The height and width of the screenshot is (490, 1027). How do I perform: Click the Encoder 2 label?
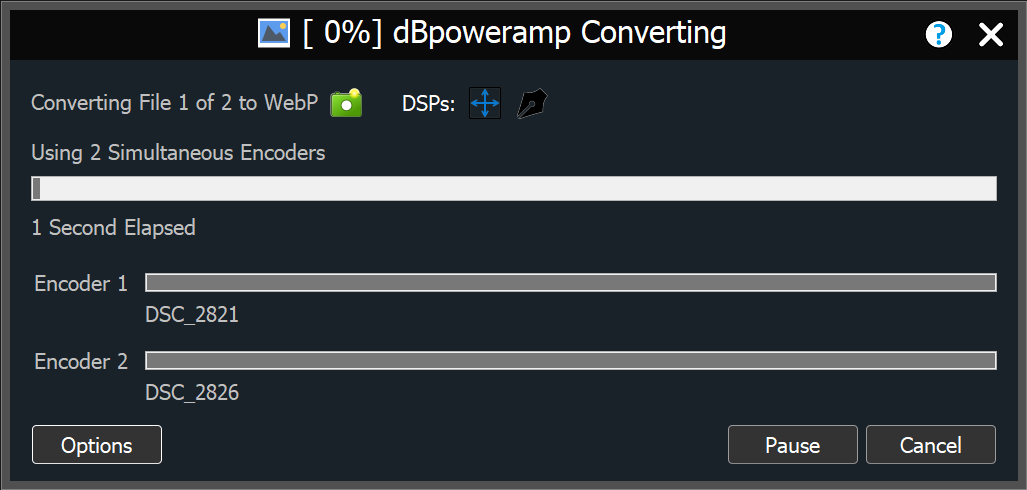coord(81,361)
